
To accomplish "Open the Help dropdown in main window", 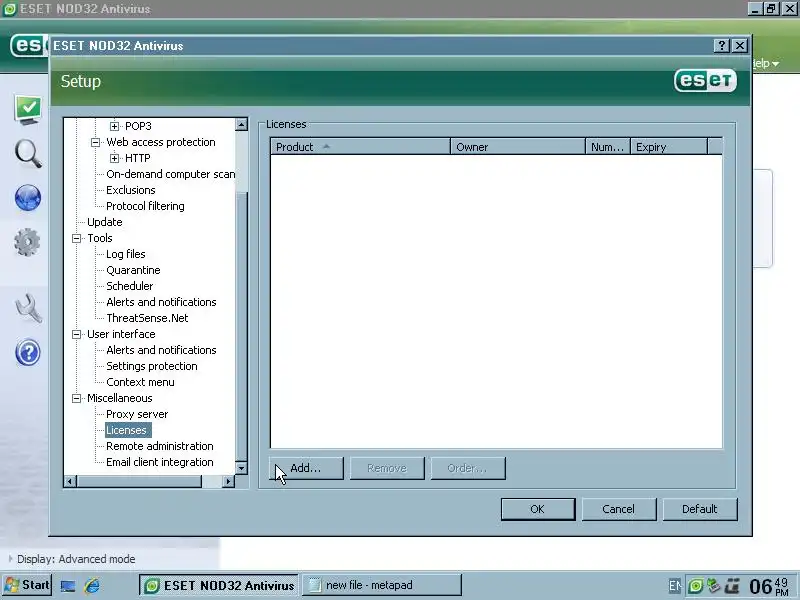I will (x=766, y=63).
